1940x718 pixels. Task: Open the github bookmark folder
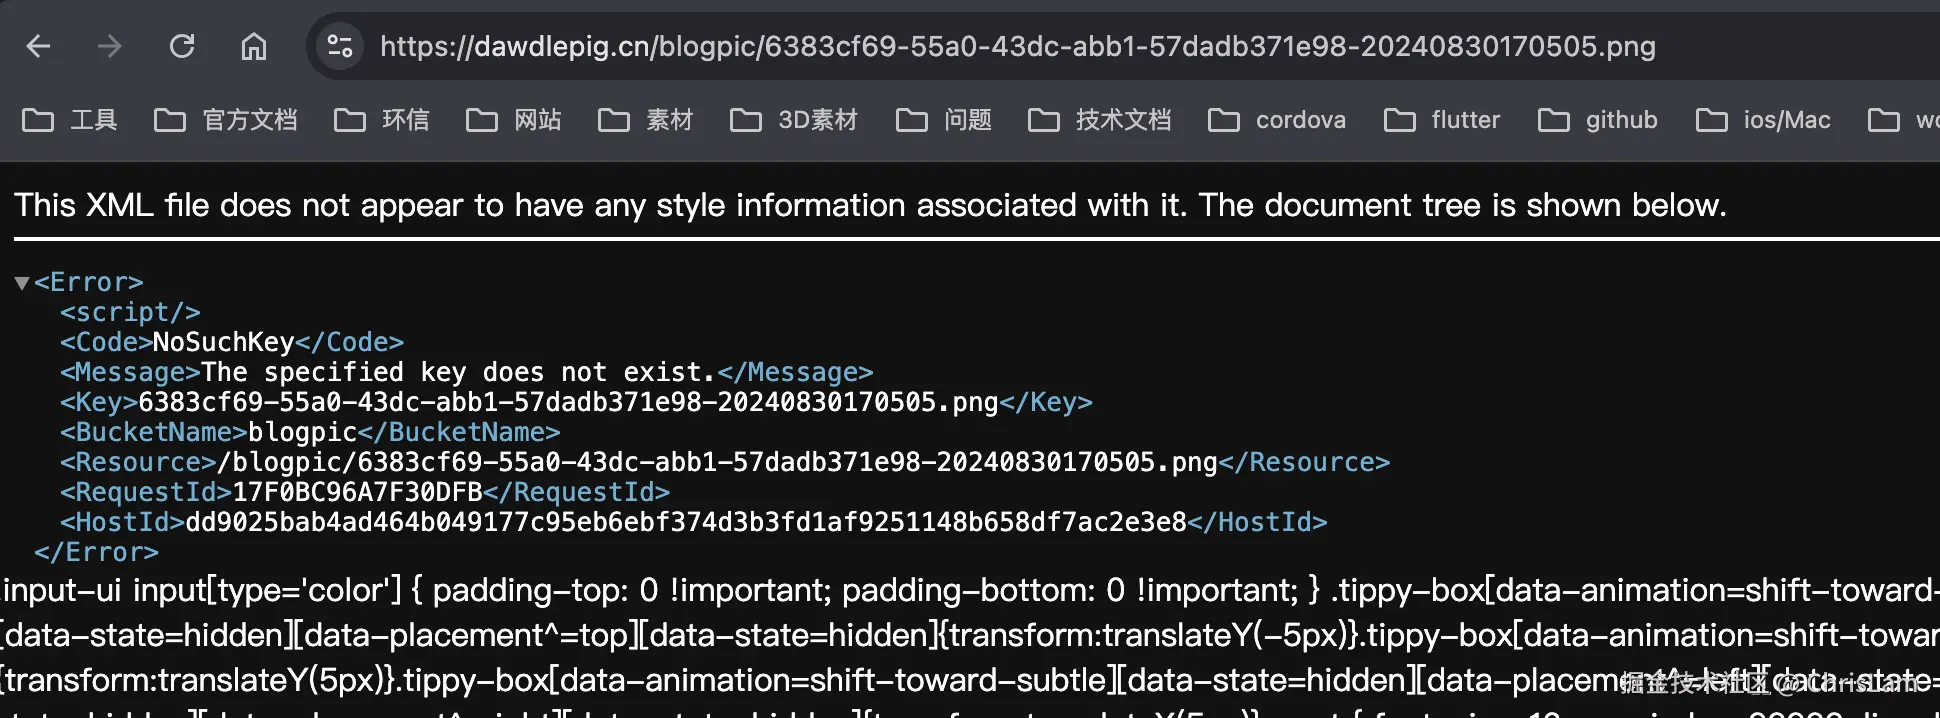coord(1598,120)
